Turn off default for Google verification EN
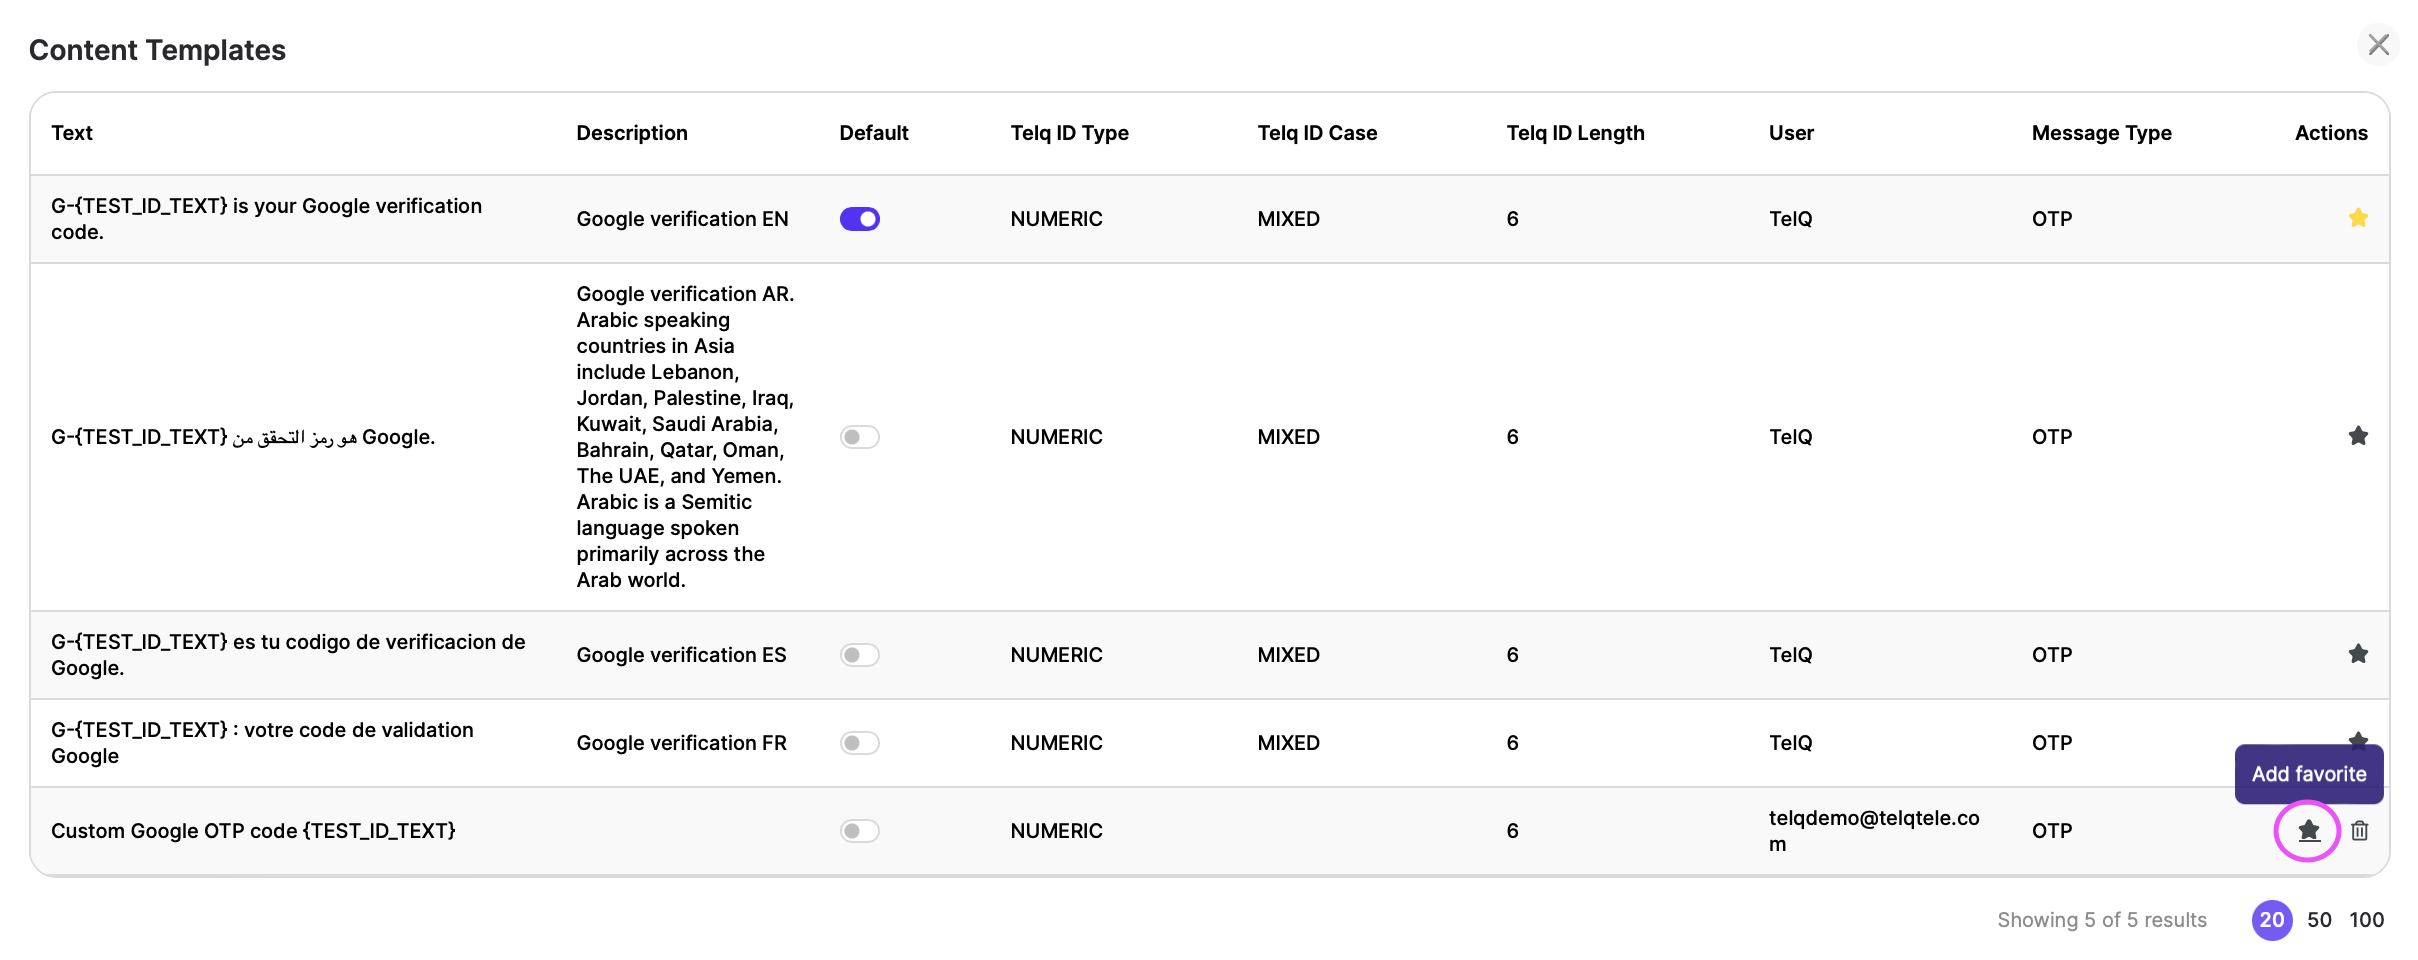The height and width of the screenshot is (960, 2418). click(859, 219)
